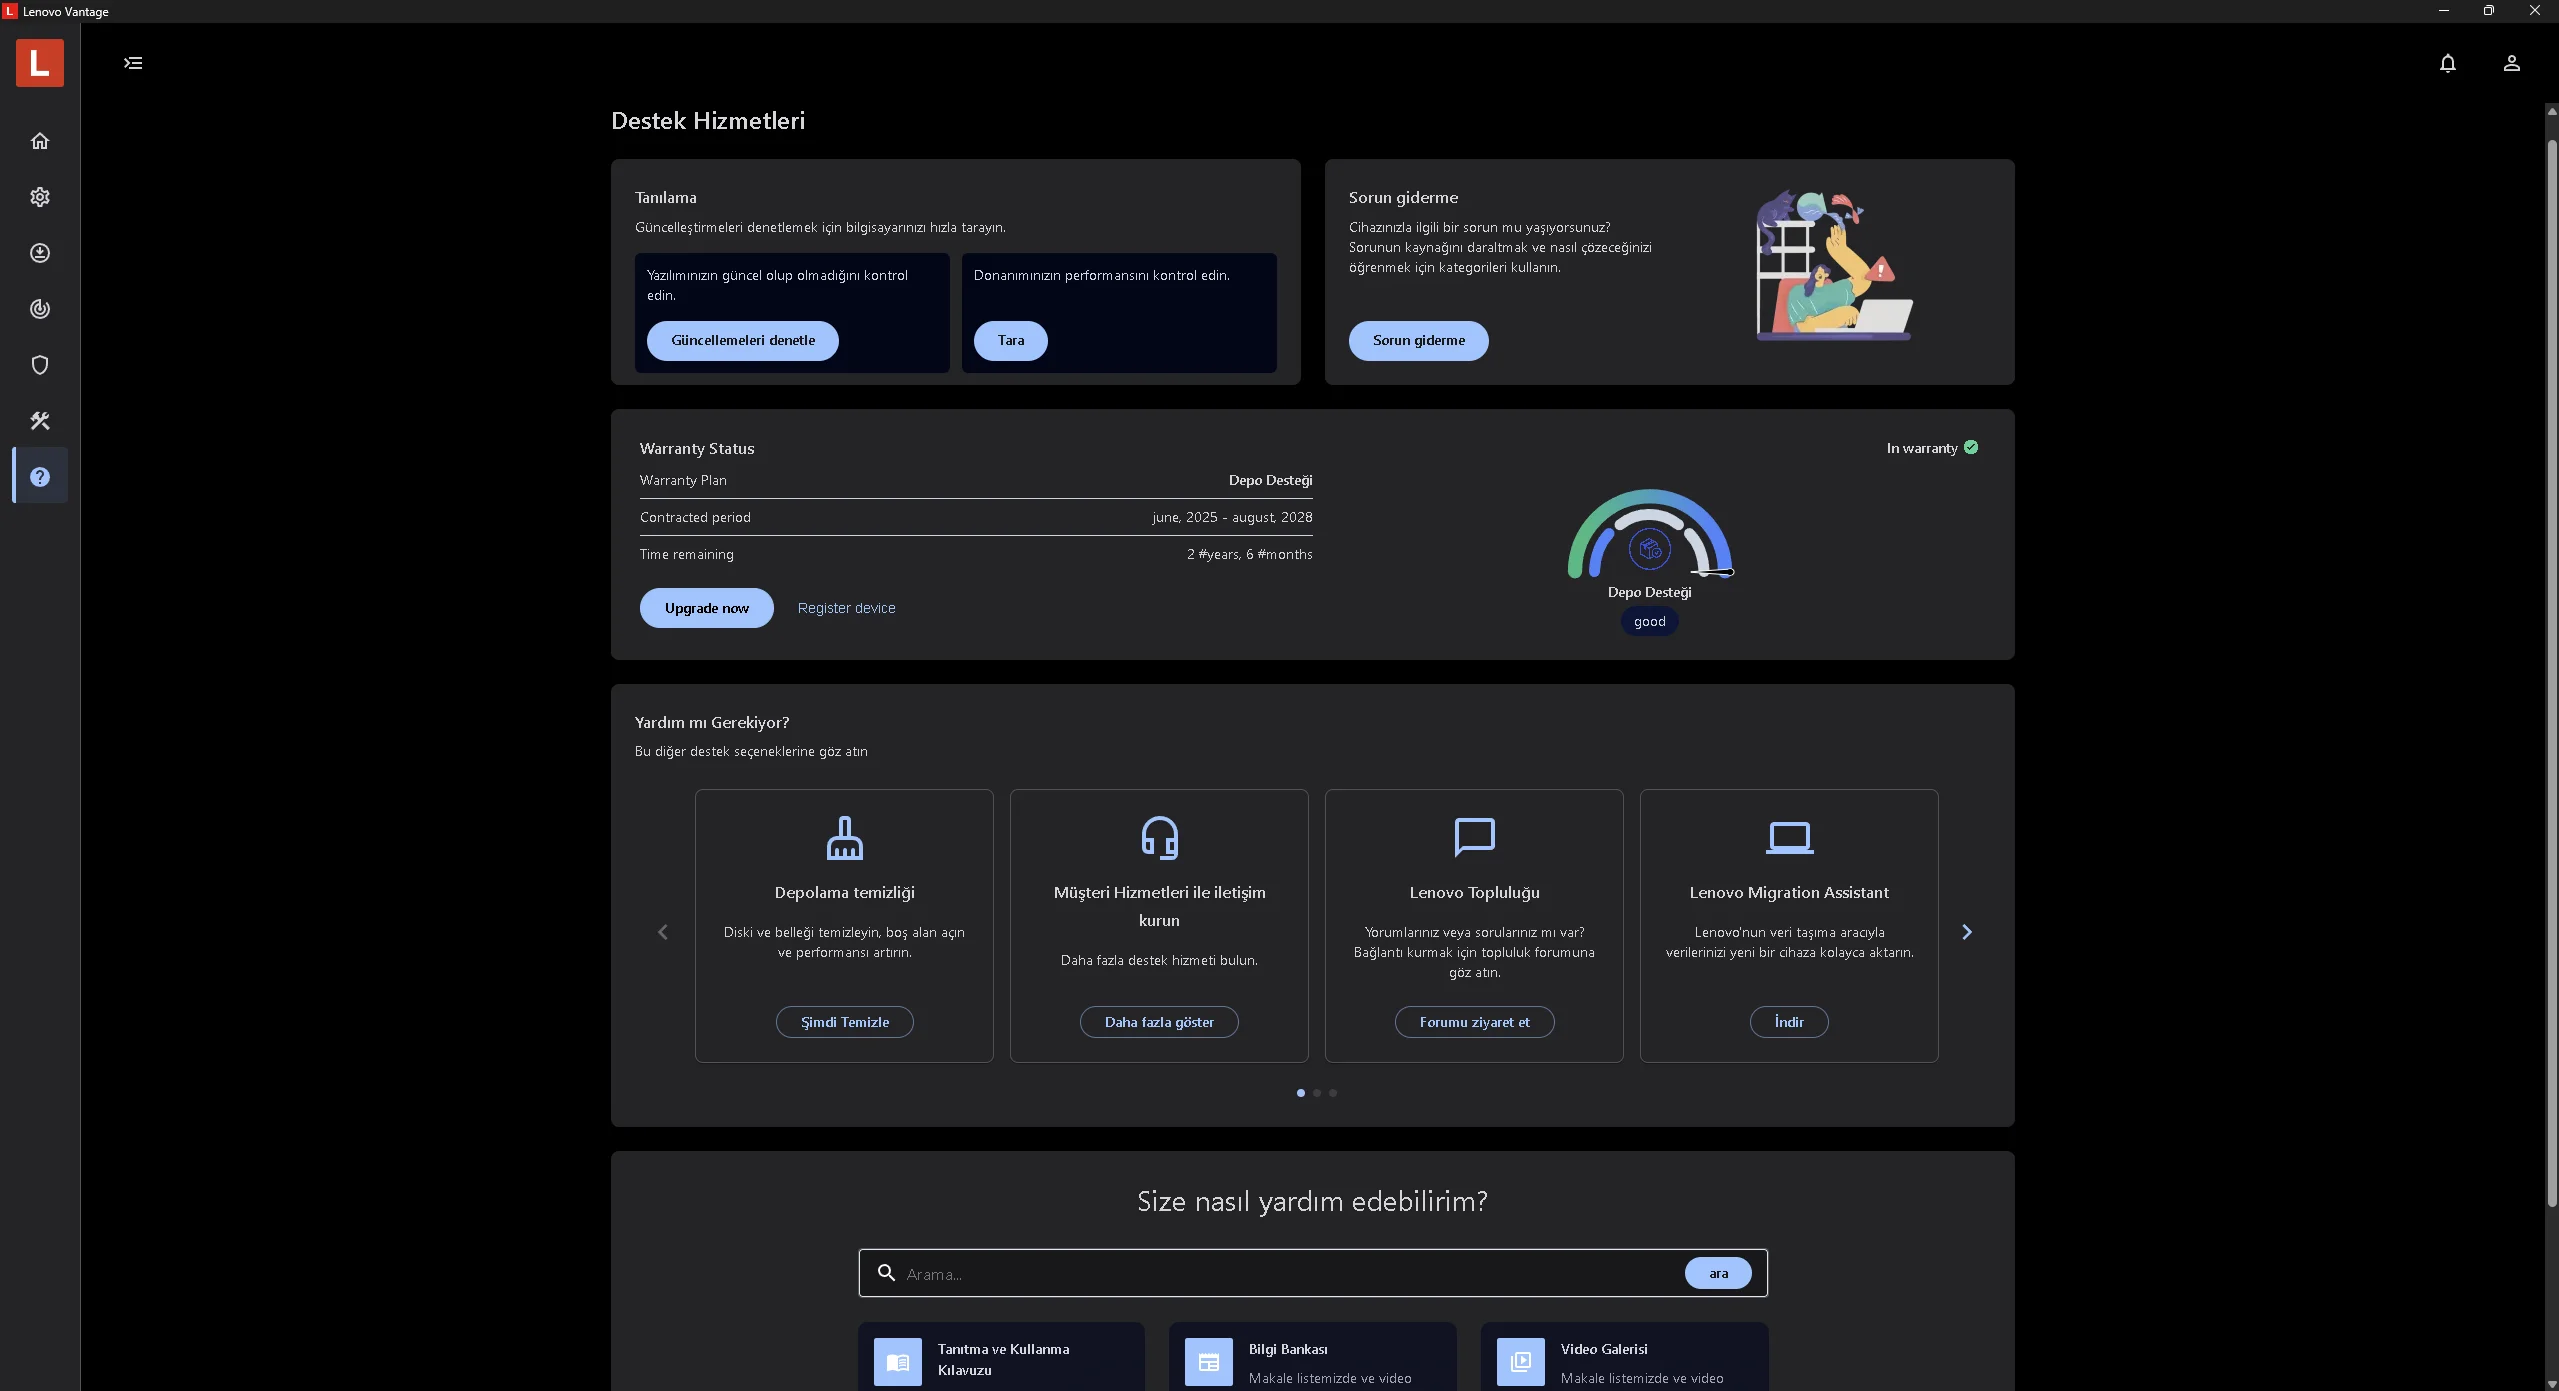Open the user account profile icon
2559x1391 pixels.
[2511, 63]
